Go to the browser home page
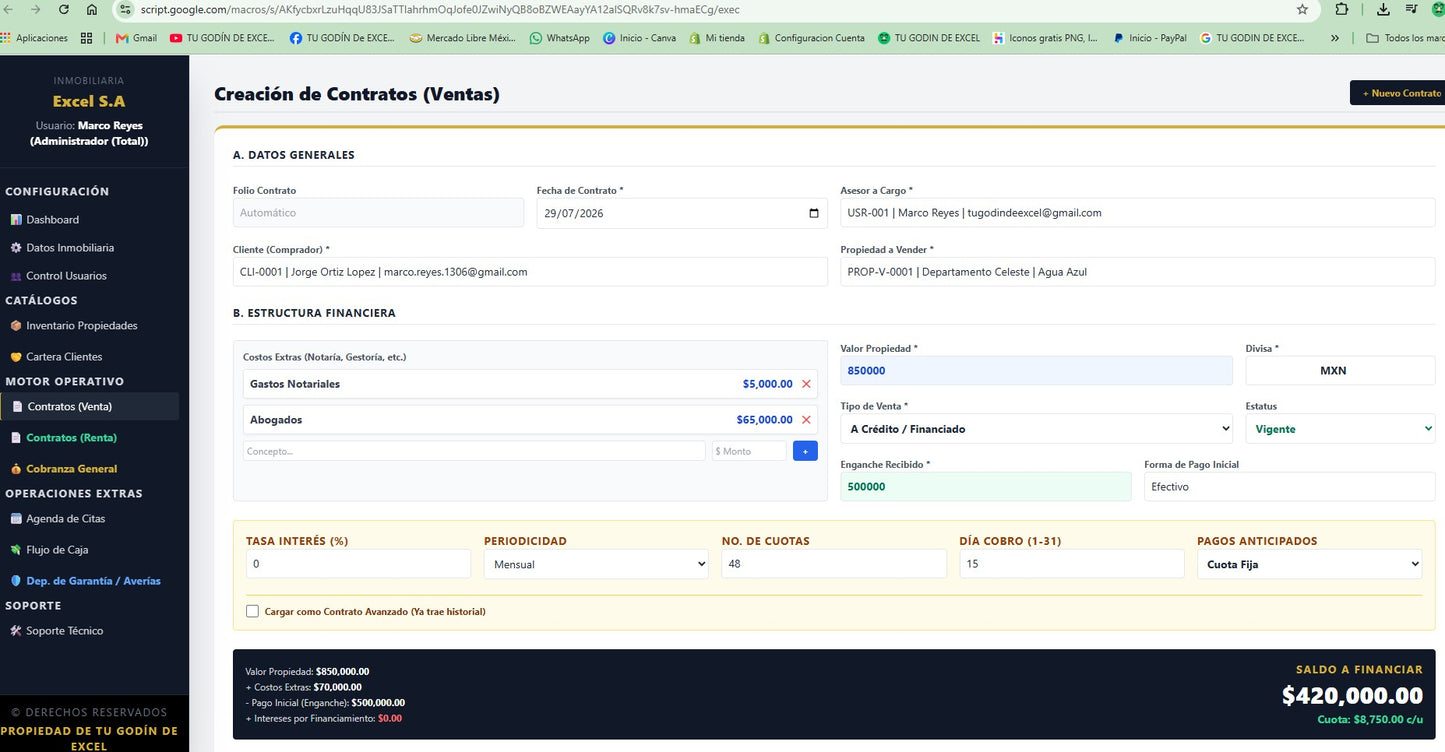1445x752 pixels. 92,9
